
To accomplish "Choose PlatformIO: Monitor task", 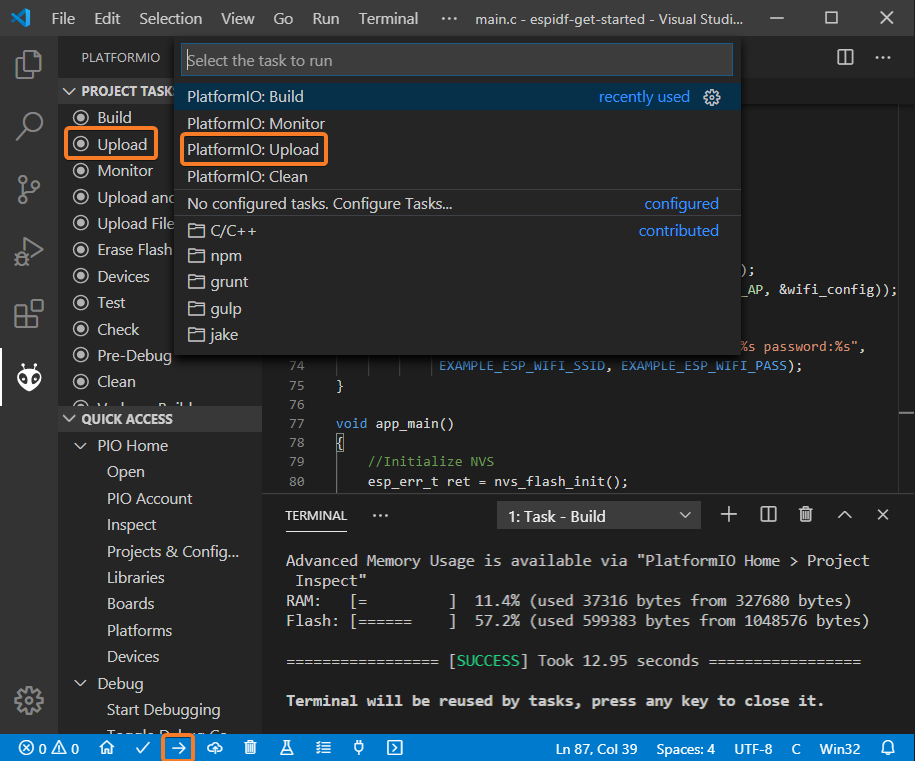I will point(457,124).
